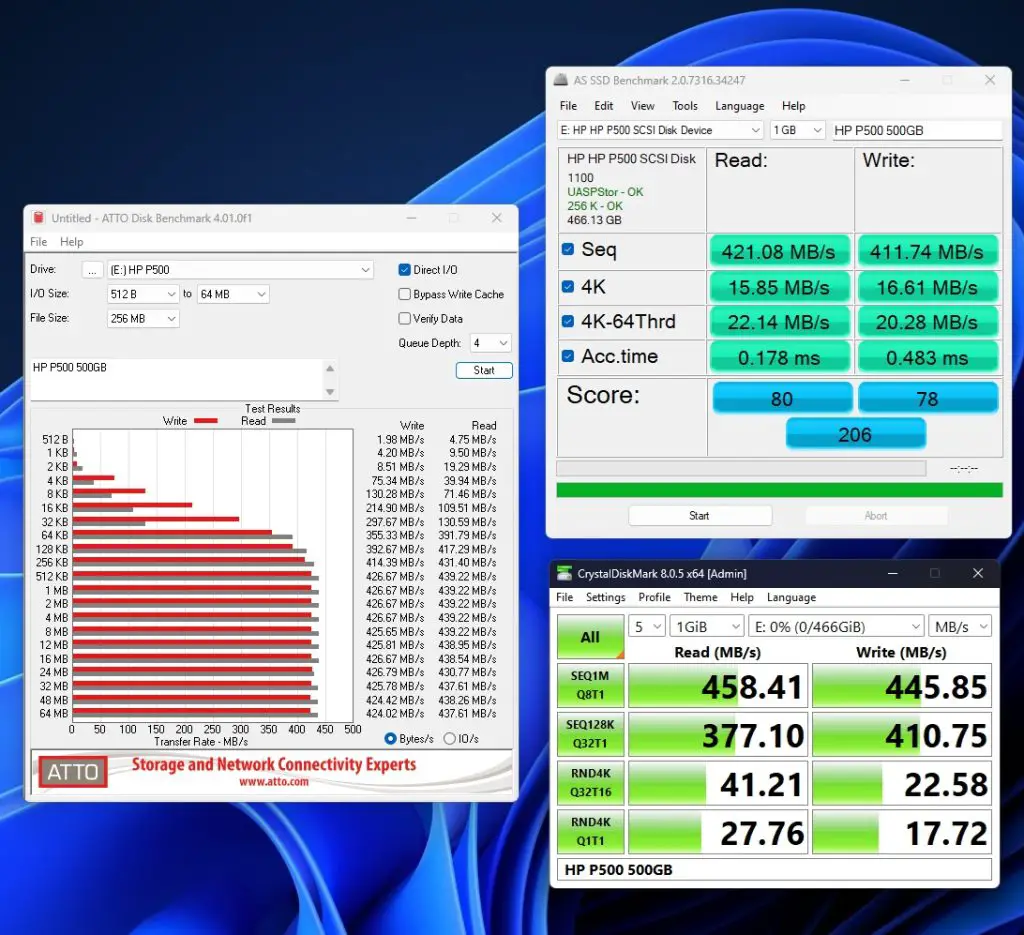The height and width of the screenshot is (935, 1024).
Task: Open www.atto.com link in banner
Action: click(274, 782)
